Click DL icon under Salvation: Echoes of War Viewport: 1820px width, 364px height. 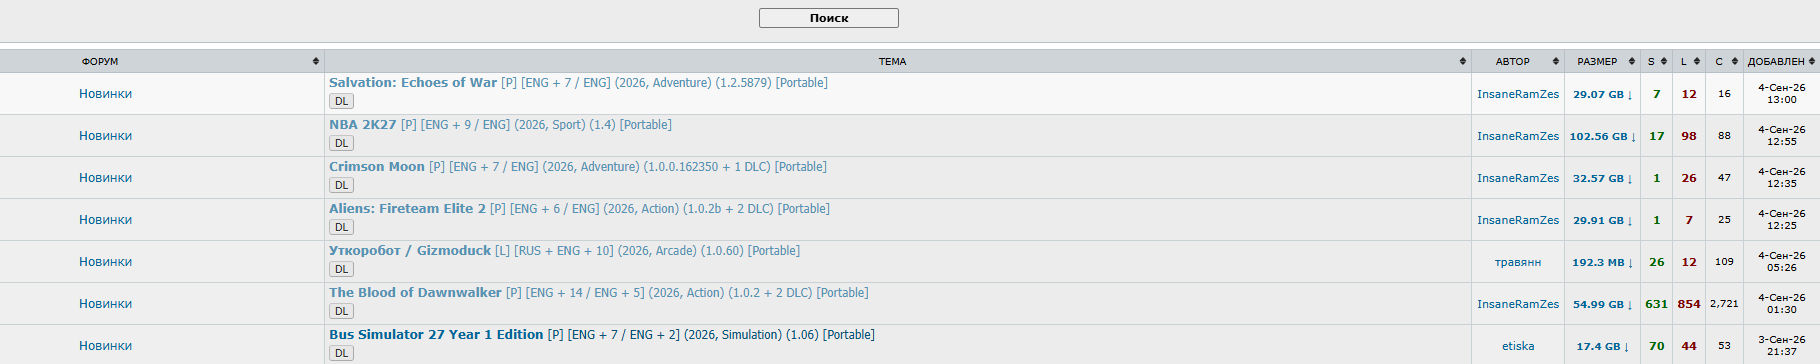pyautogui.click(x=341, y=101)
